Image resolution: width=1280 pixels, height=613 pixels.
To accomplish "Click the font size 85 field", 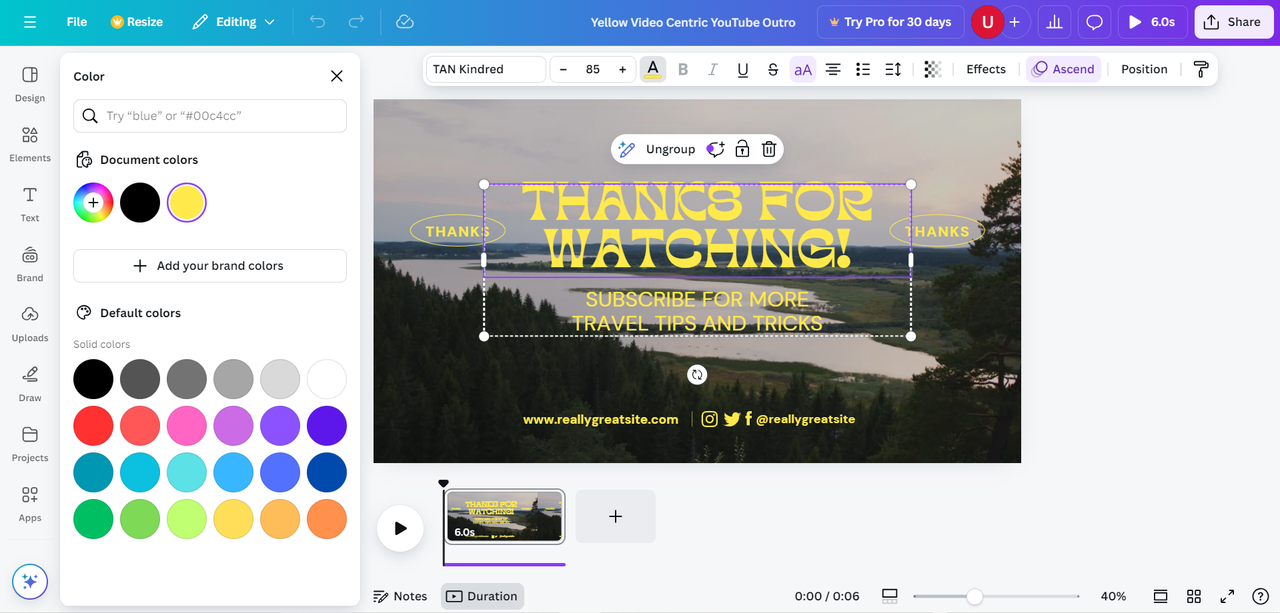I will pos(593,69).
